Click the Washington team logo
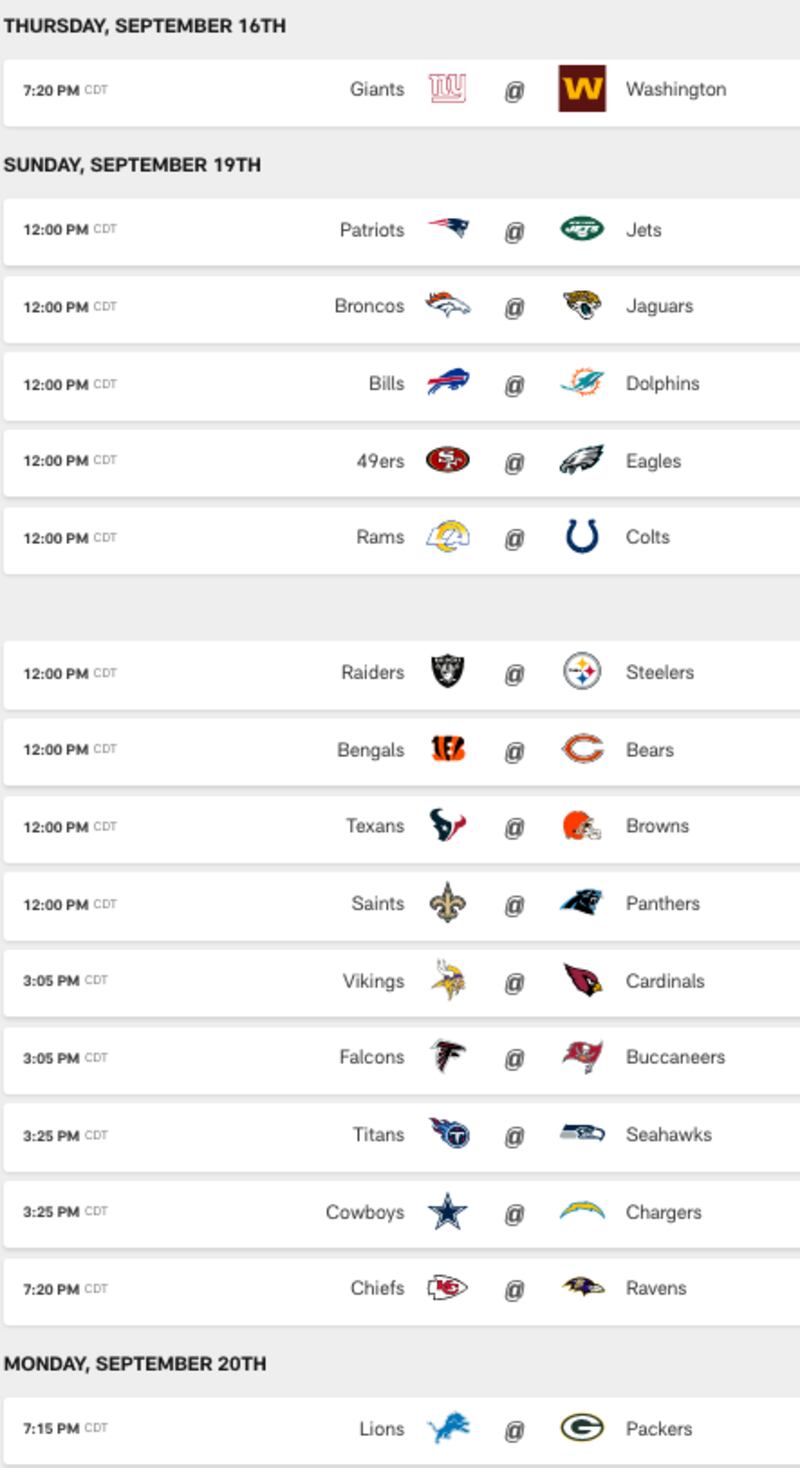 click(x=582, y=89)
